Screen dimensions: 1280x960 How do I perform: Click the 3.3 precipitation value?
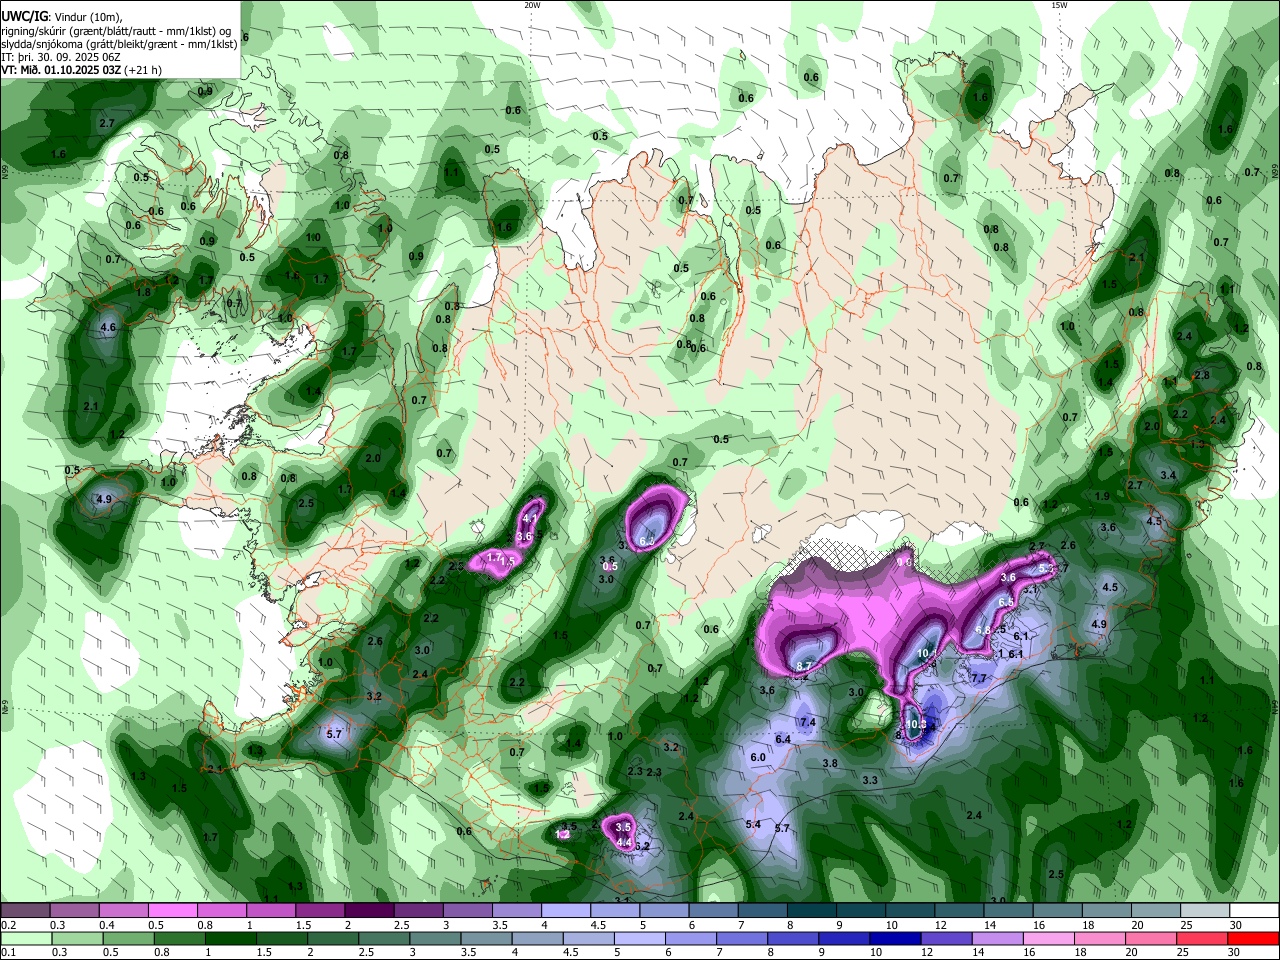(870, 780)
